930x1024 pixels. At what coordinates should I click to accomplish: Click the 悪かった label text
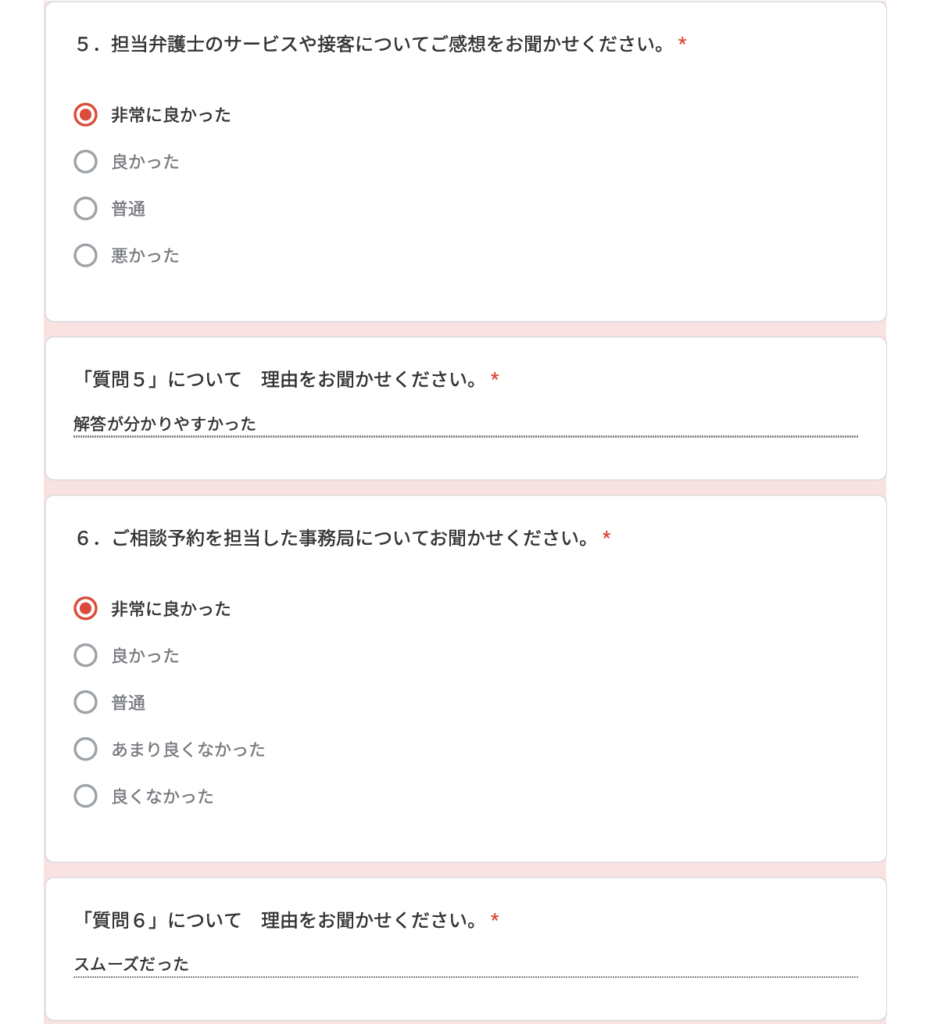pos(145,255)
